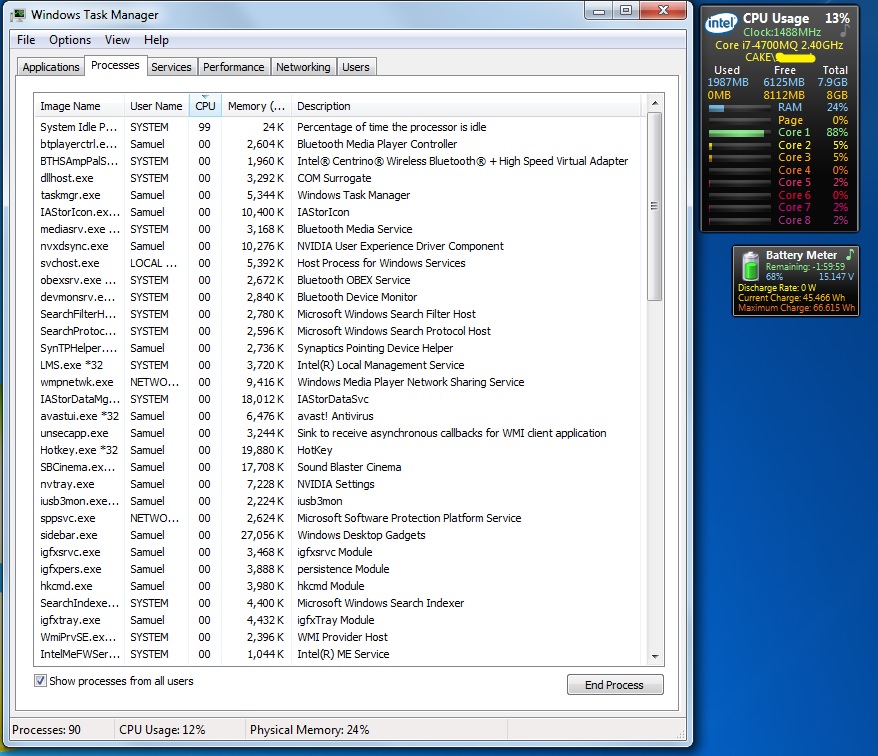Switch to the Networking tab
Viewport: 878px width, 756px height.
click(303, 67)
